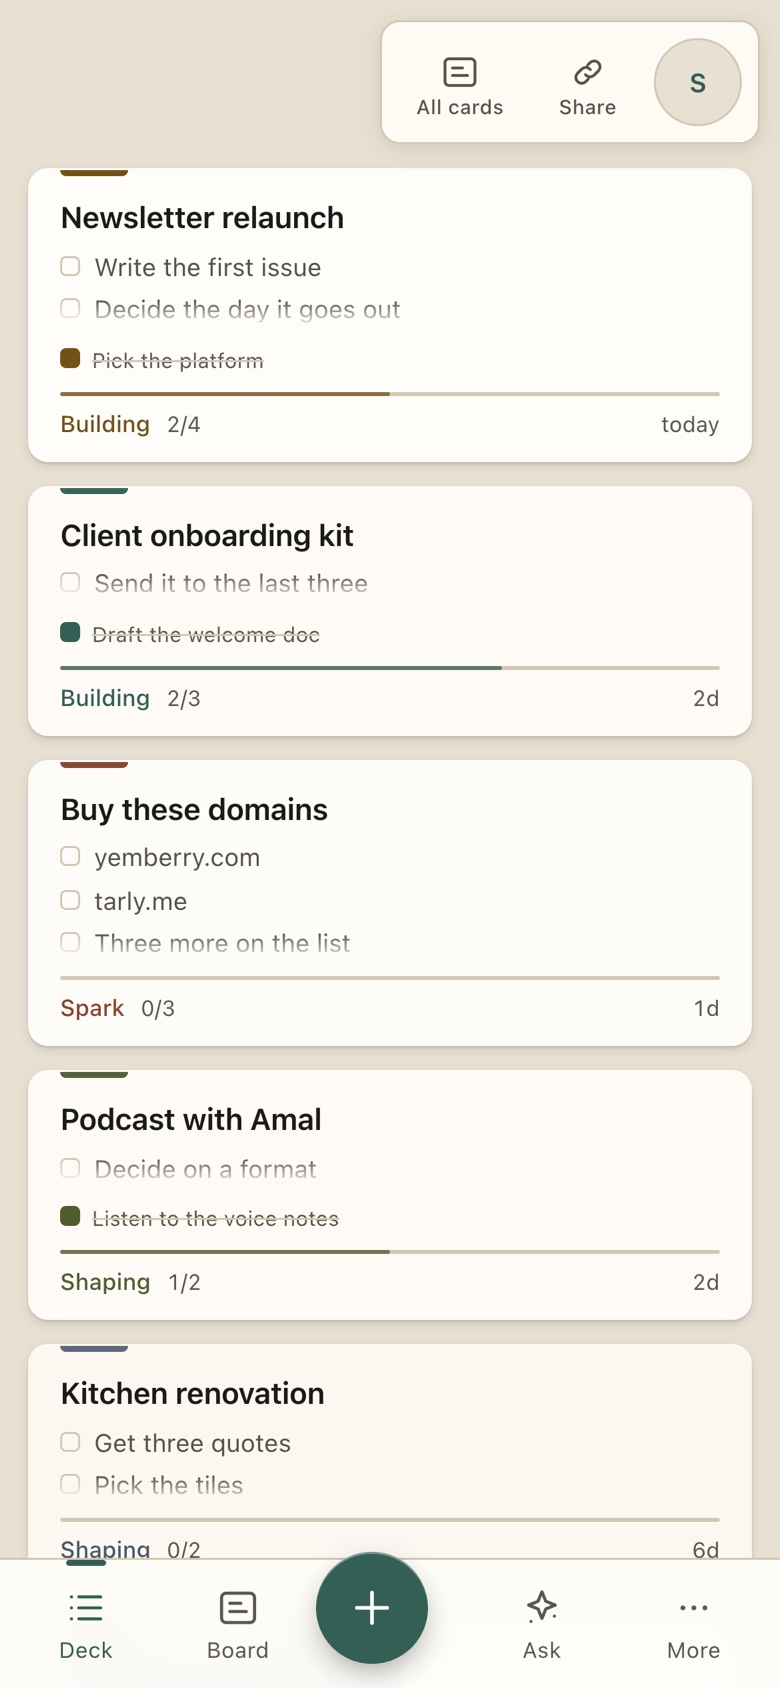Uncheck Draft the welcome doc
This screenshot has height=1688, width=780.
[x=70, y=632]
